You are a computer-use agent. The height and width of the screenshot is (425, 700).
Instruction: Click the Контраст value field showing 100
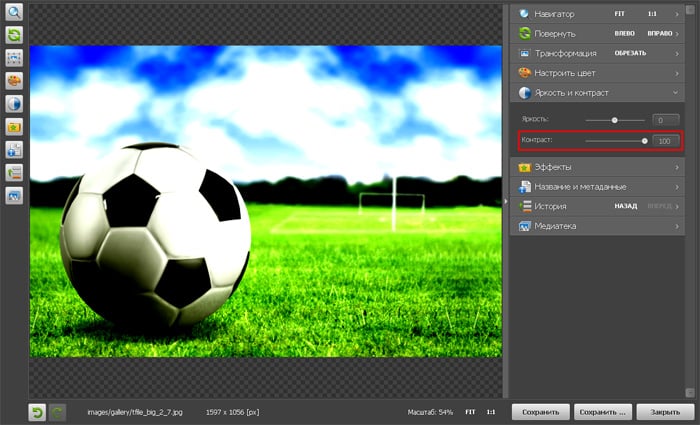pyautogui.click(x=665, y=142)
